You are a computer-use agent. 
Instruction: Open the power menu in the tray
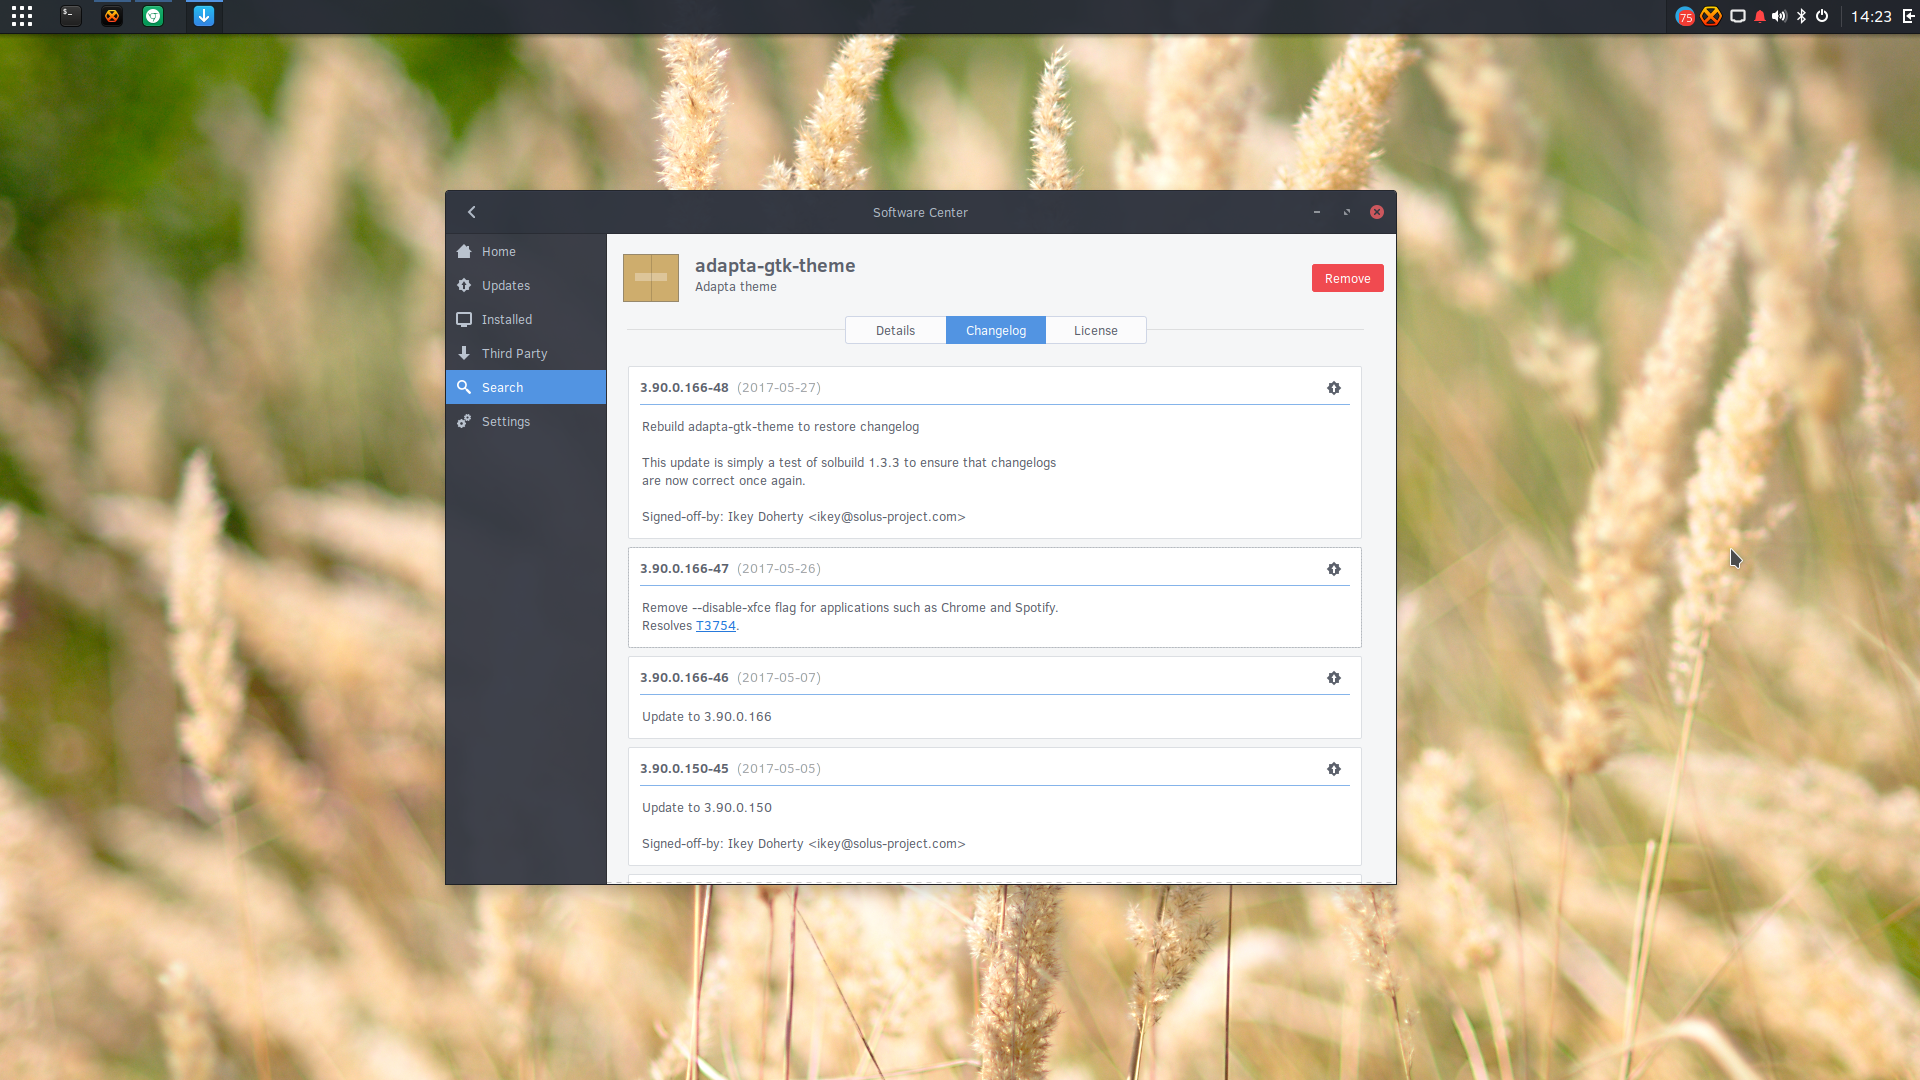[1822, 16]
